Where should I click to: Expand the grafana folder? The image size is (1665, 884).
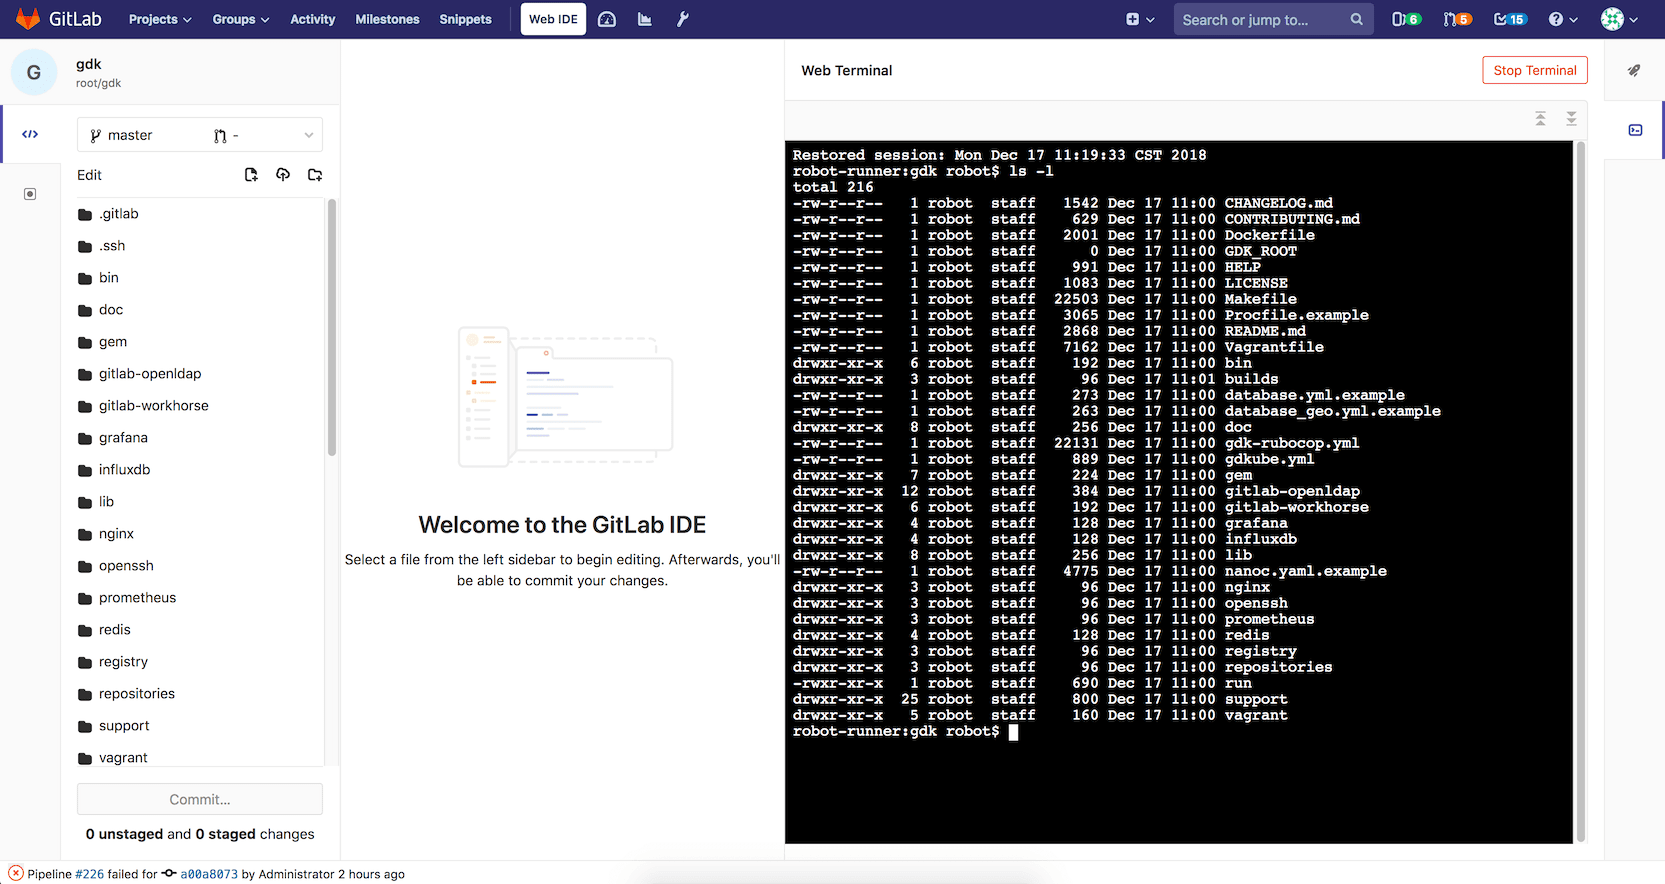200,438
